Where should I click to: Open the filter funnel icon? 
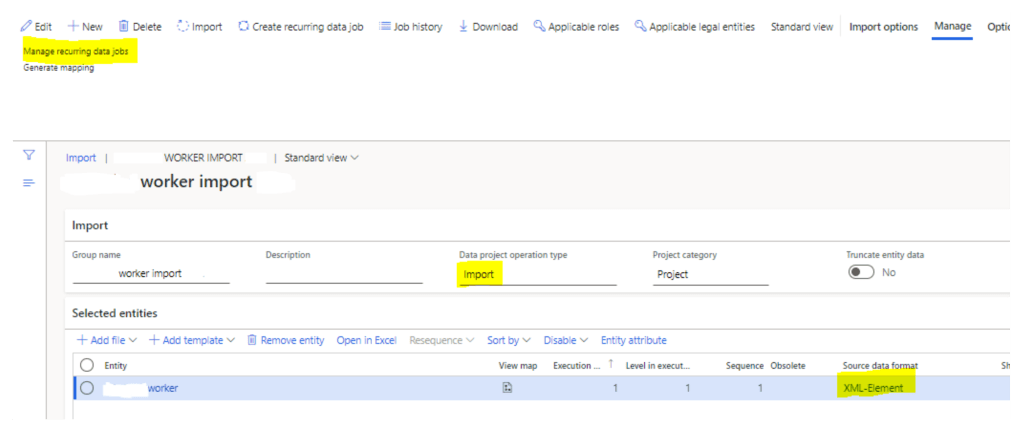pos(29,155)
